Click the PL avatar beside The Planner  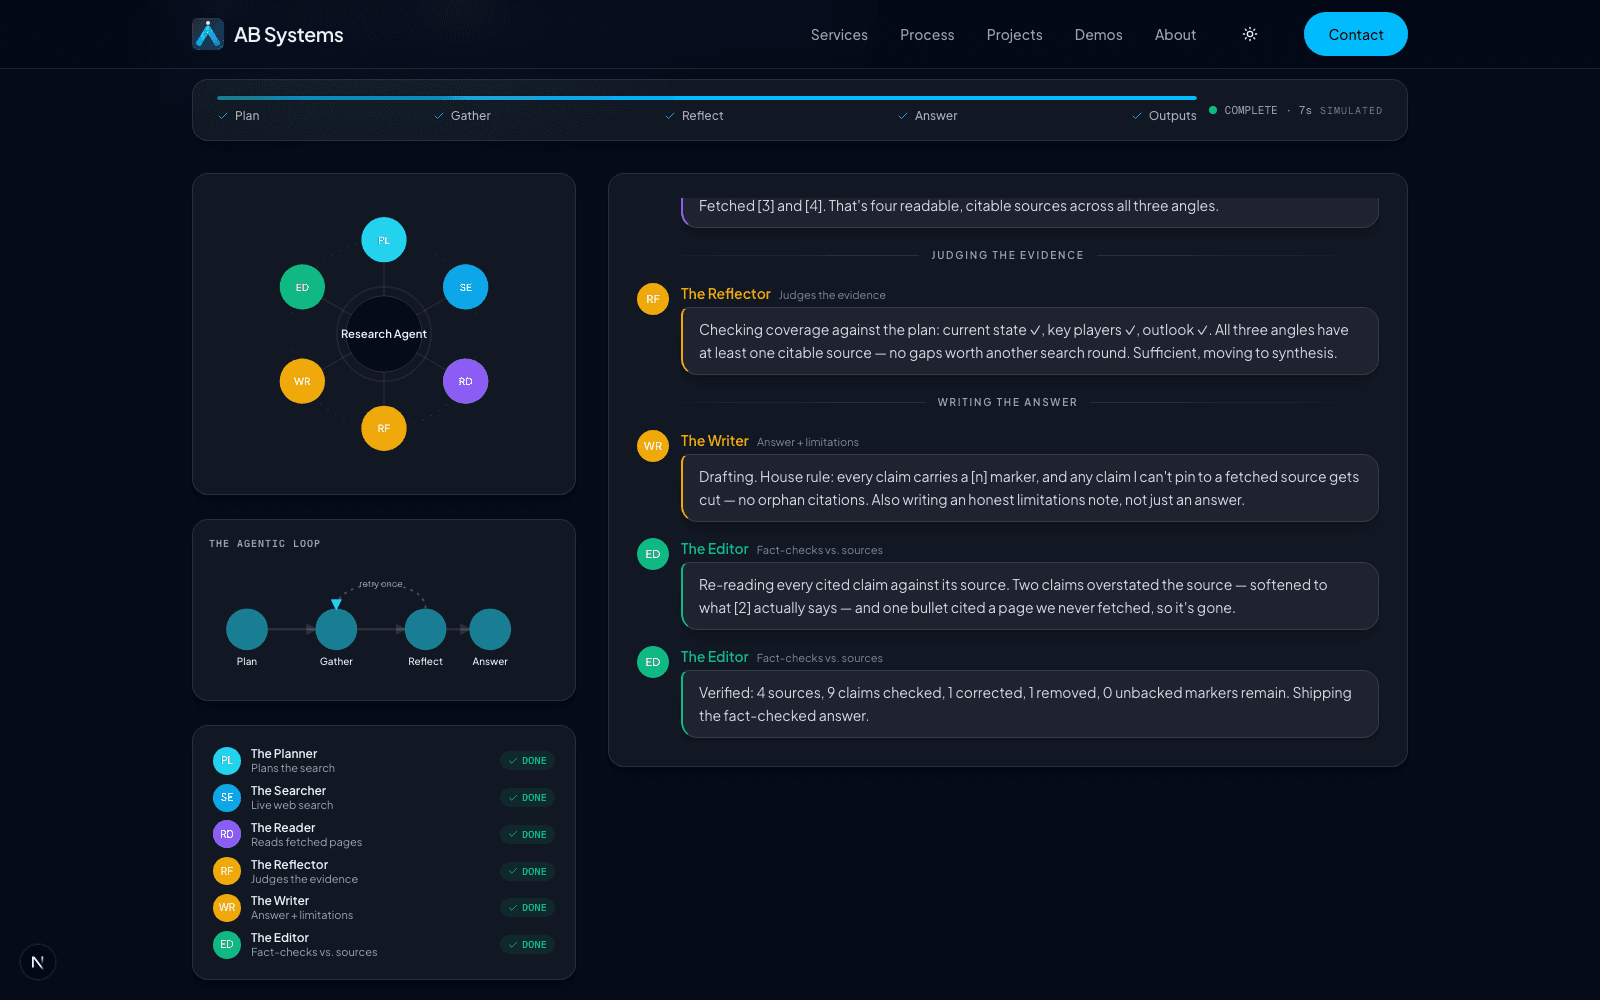[227, 761]
